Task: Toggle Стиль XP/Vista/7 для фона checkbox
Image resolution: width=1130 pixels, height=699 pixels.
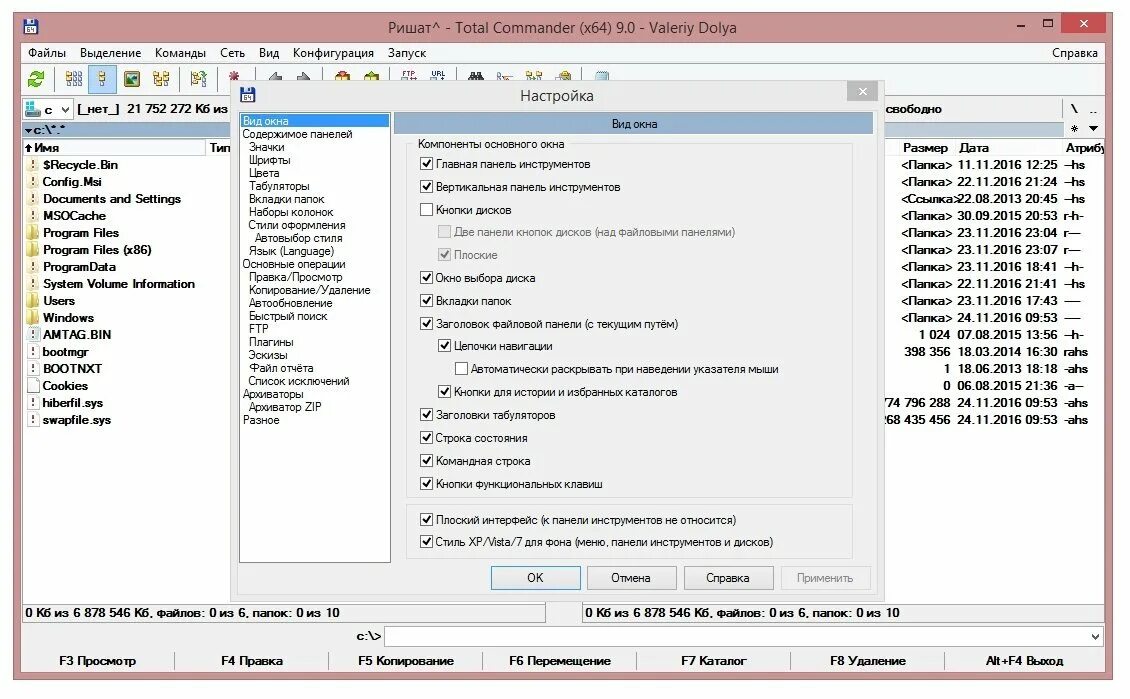Action: coord(426,542)
